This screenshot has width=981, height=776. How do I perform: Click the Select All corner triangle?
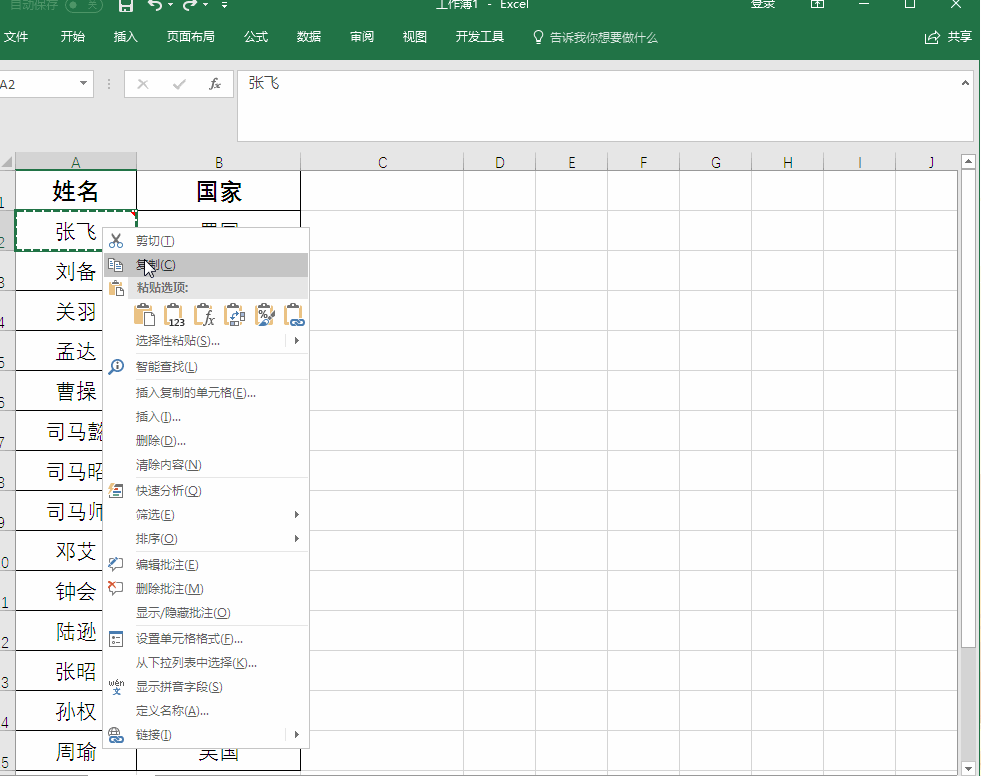(7, 161)
